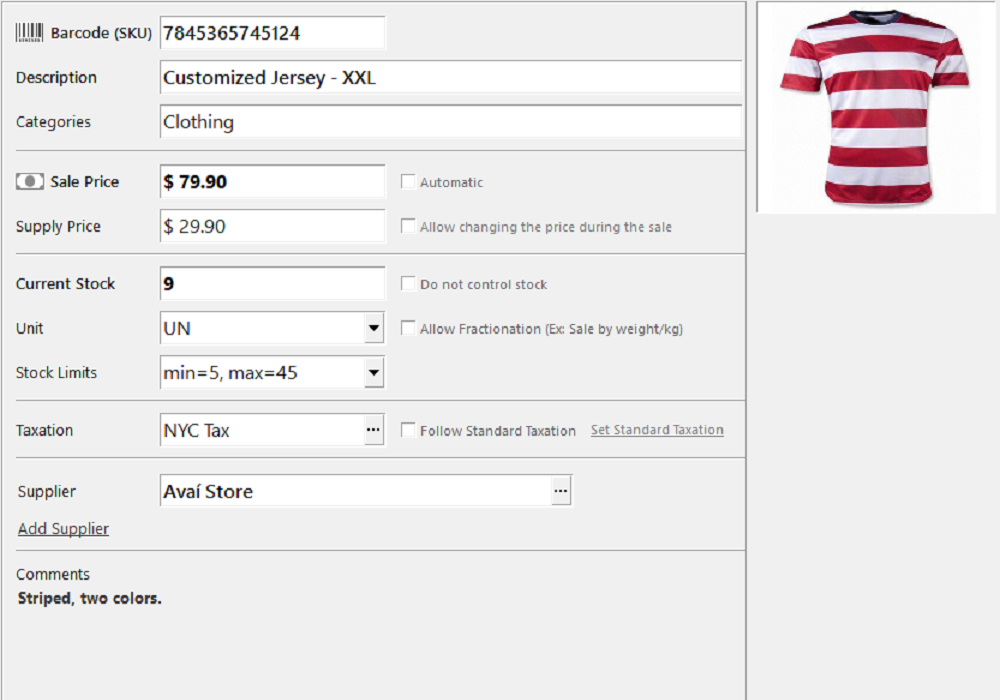Open the Supplier picker via the ellipsis button
Screen dimensions: 1000x700
pos(560,490)
